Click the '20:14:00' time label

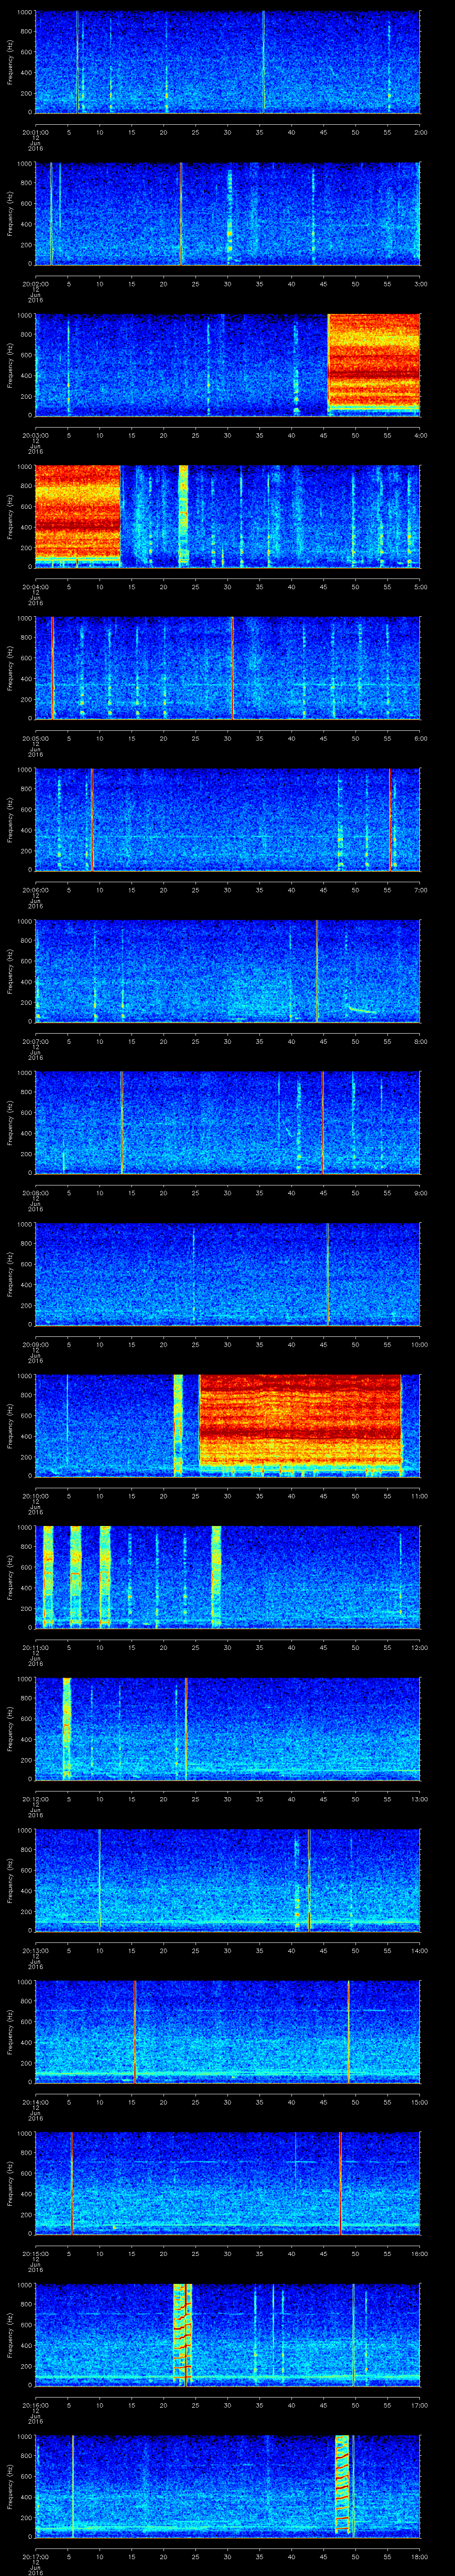(x=35, y=2101)
